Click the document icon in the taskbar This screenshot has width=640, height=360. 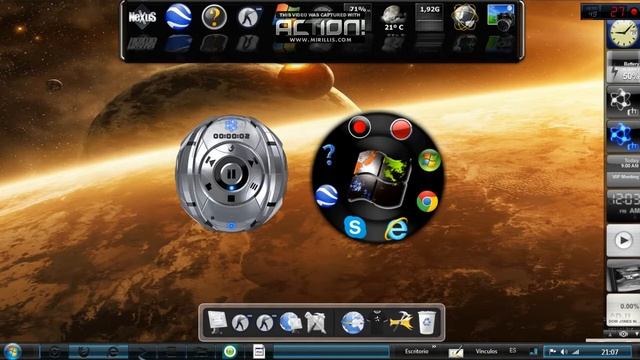259,351
